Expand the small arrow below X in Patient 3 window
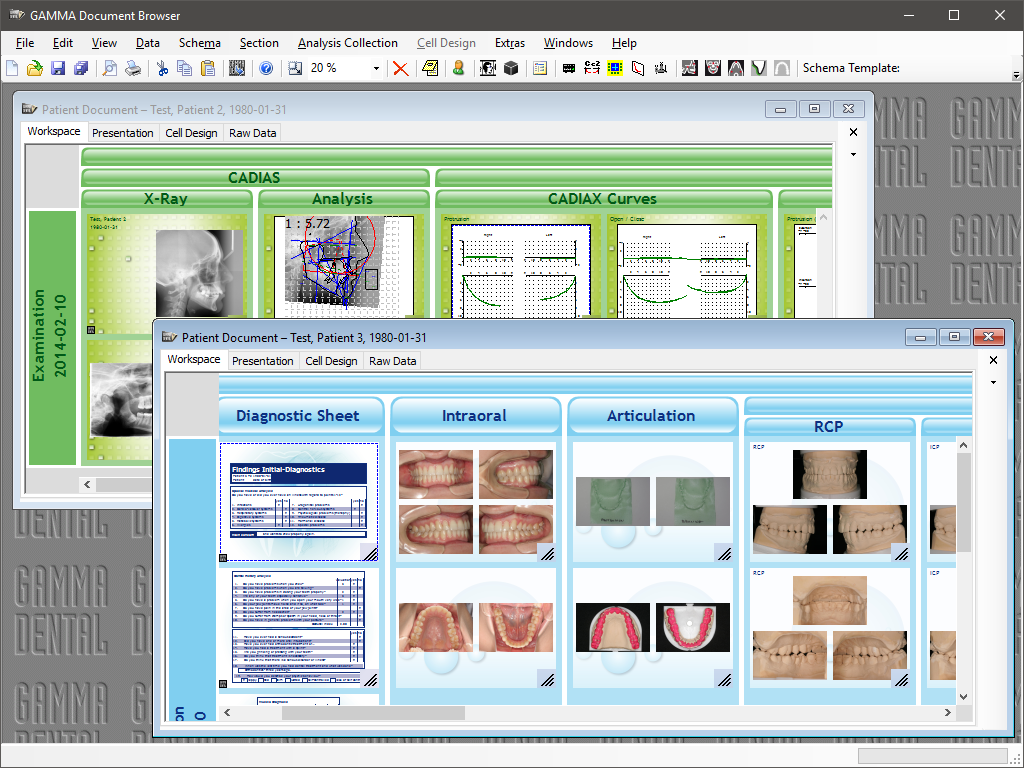 tap(993, 383)
